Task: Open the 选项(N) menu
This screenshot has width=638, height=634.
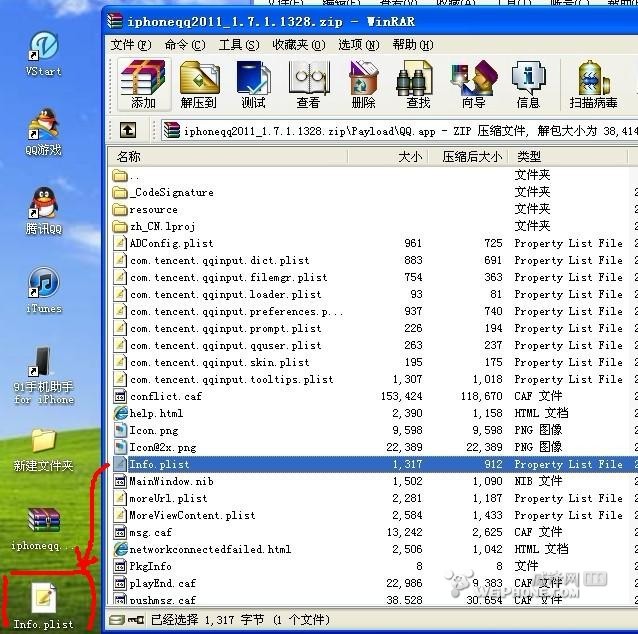Action: (x=358, y=45)
